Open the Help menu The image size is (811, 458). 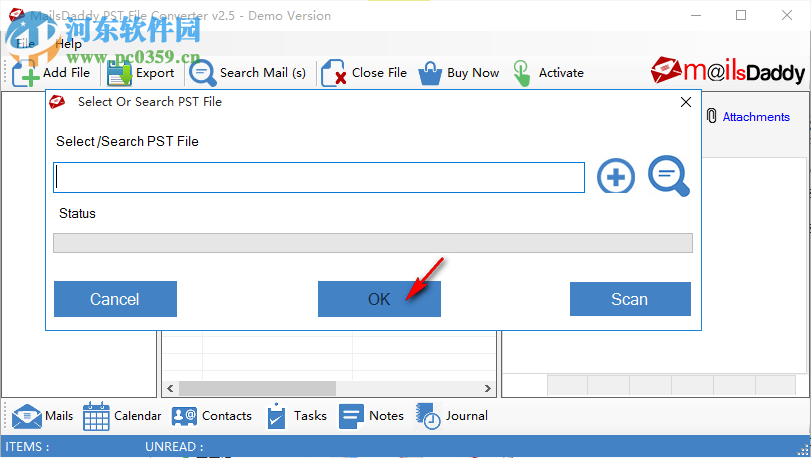[x=68, y=44]
